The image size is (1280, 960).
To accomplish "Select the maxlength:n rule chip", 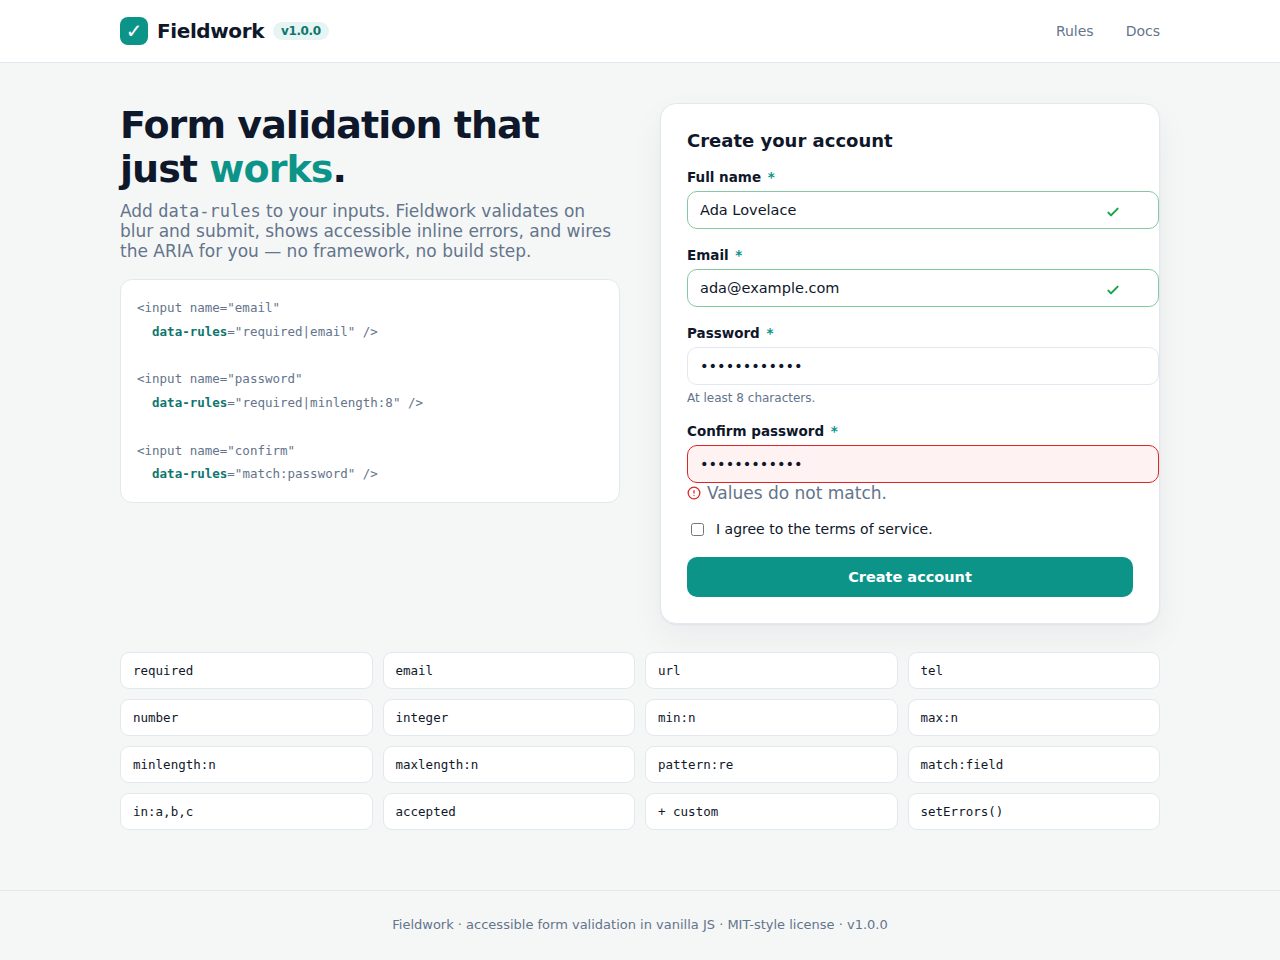I will coord(509,765).
